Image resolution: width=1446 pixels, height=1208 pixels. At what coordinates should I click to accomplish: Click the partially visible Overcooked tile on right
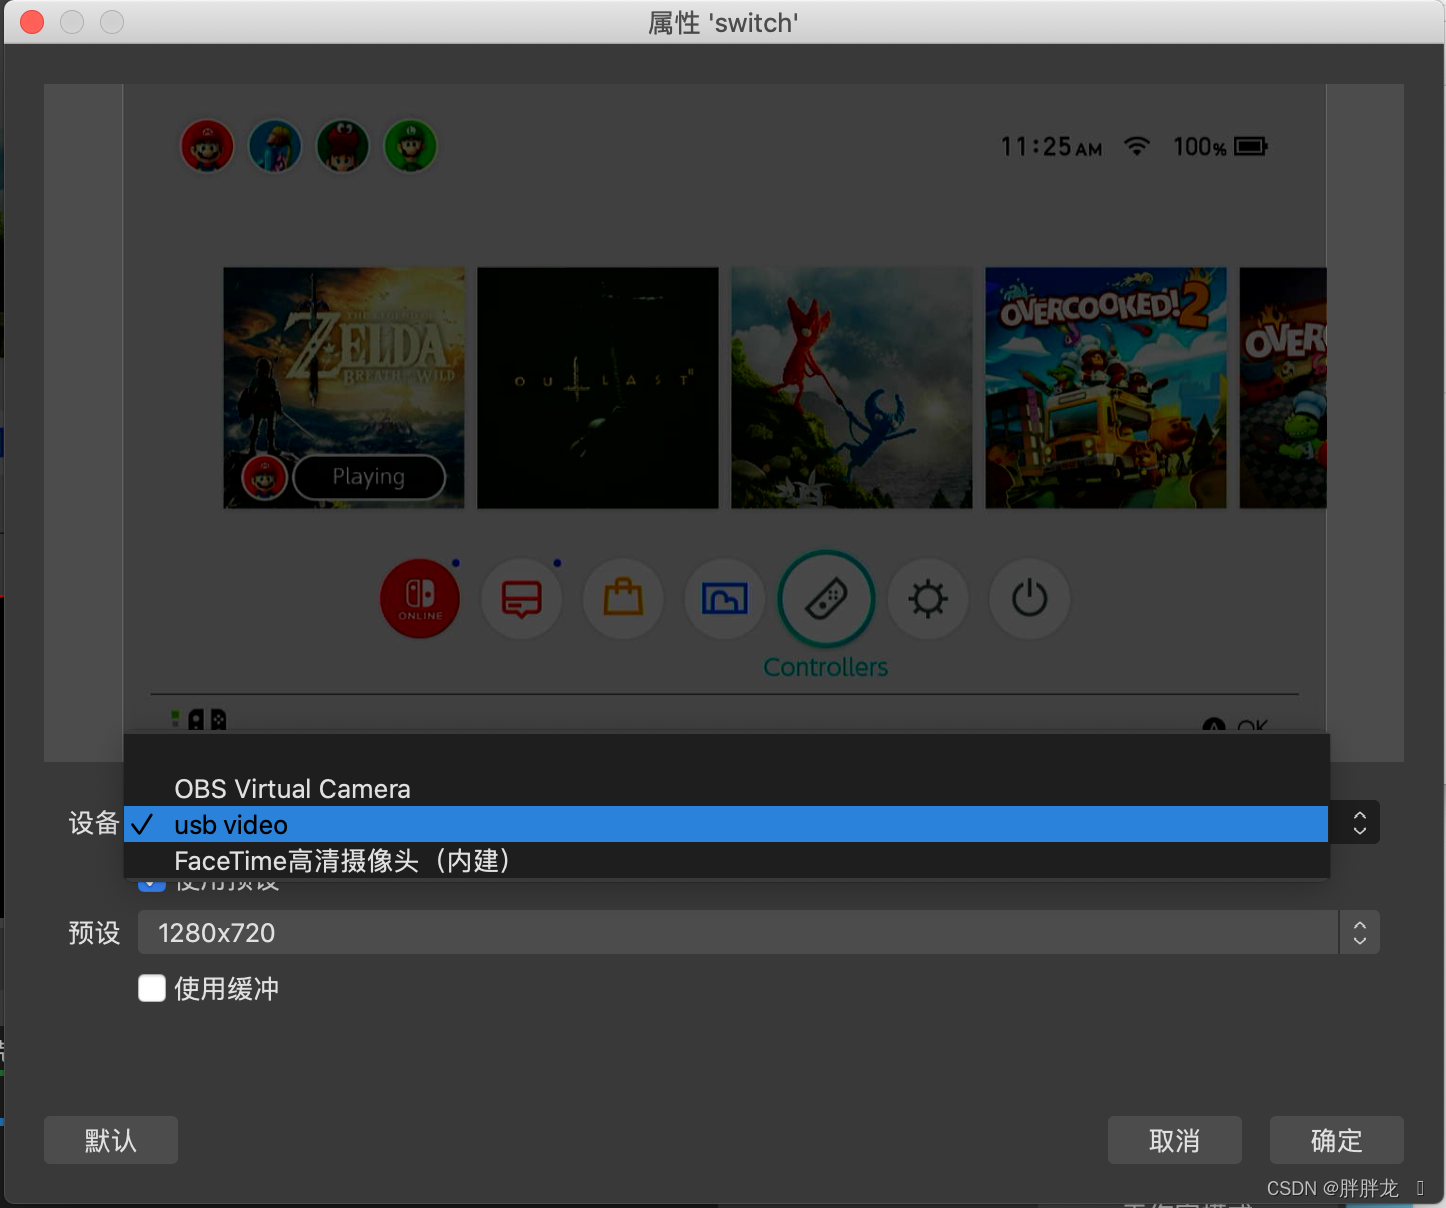point(1283,388)
